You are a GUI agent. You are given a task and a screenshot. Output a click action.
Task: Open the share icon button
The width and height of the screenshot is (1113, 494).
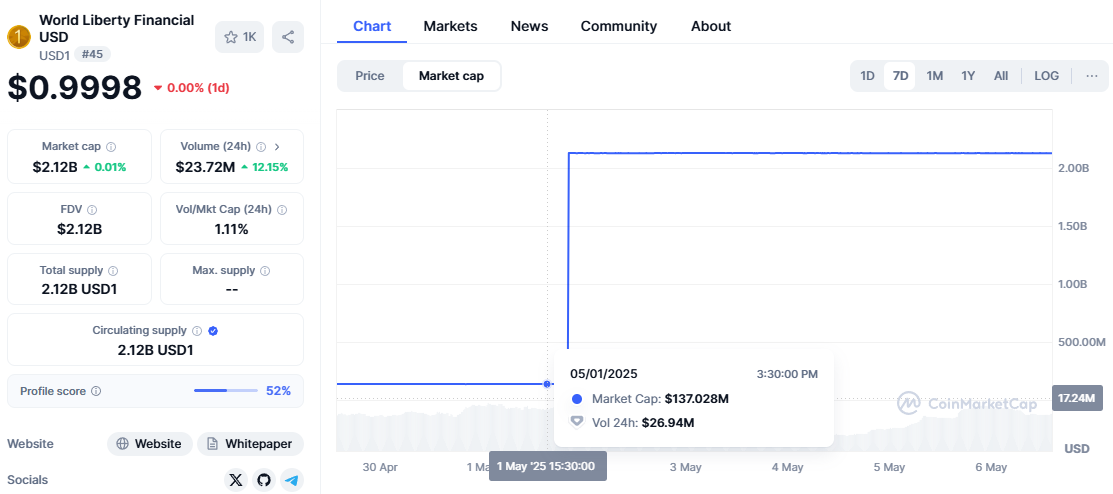[287, 37]
